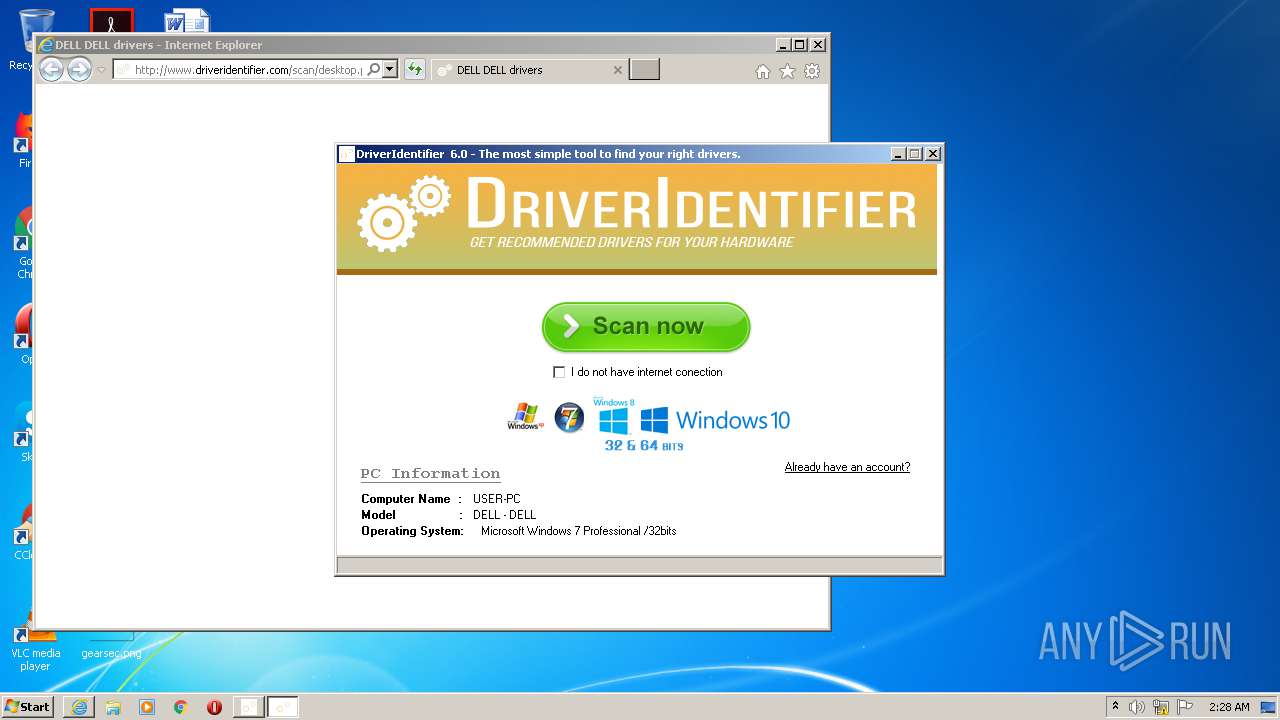Open the recent pages dropdown next to Forward
The image size is (1280, 720).
click(101, 70)
